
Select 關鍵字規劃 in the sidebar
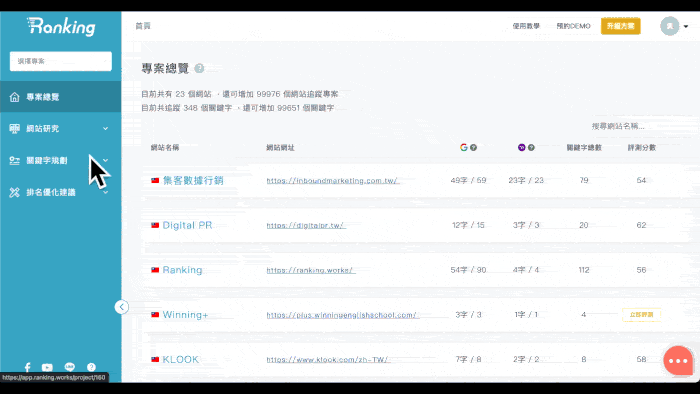pyautogui.click(x=60, y=161)
